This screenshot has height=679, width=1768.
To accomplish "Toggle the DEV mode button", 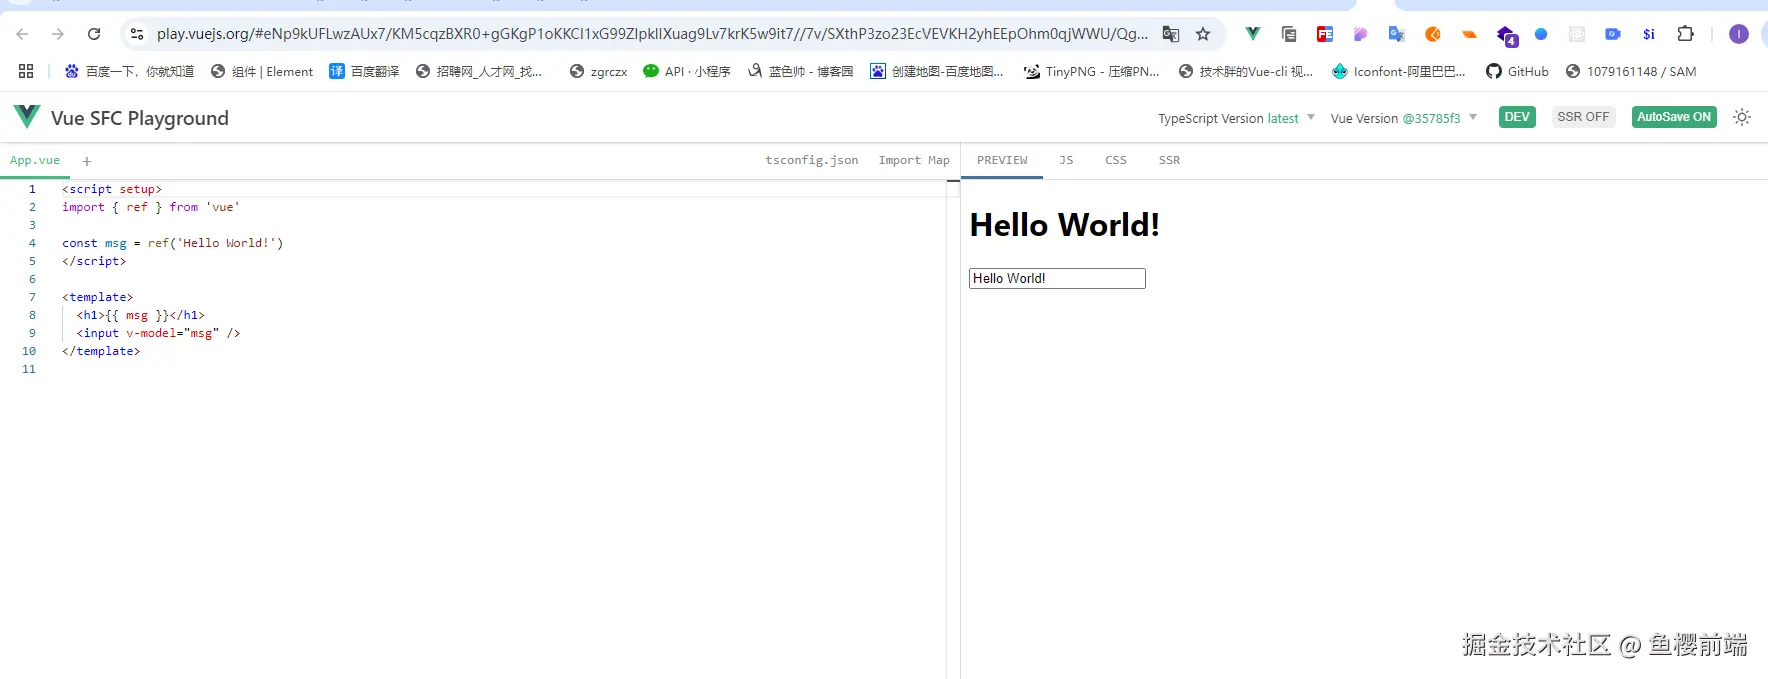I will (x=1517, y=117).
